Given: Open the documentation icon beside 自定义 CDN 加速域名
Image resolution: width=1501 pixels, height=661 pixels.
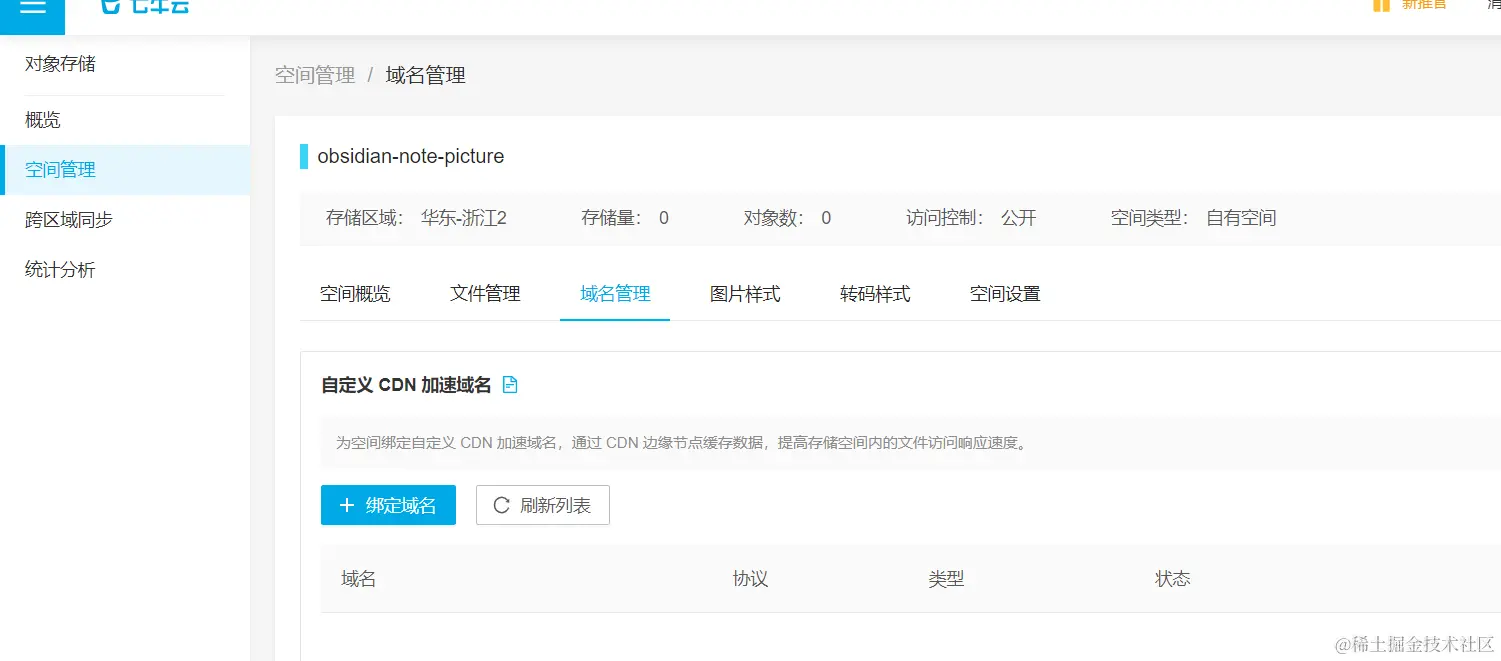Looking at the screenshot, I should (x=510, y=384).
